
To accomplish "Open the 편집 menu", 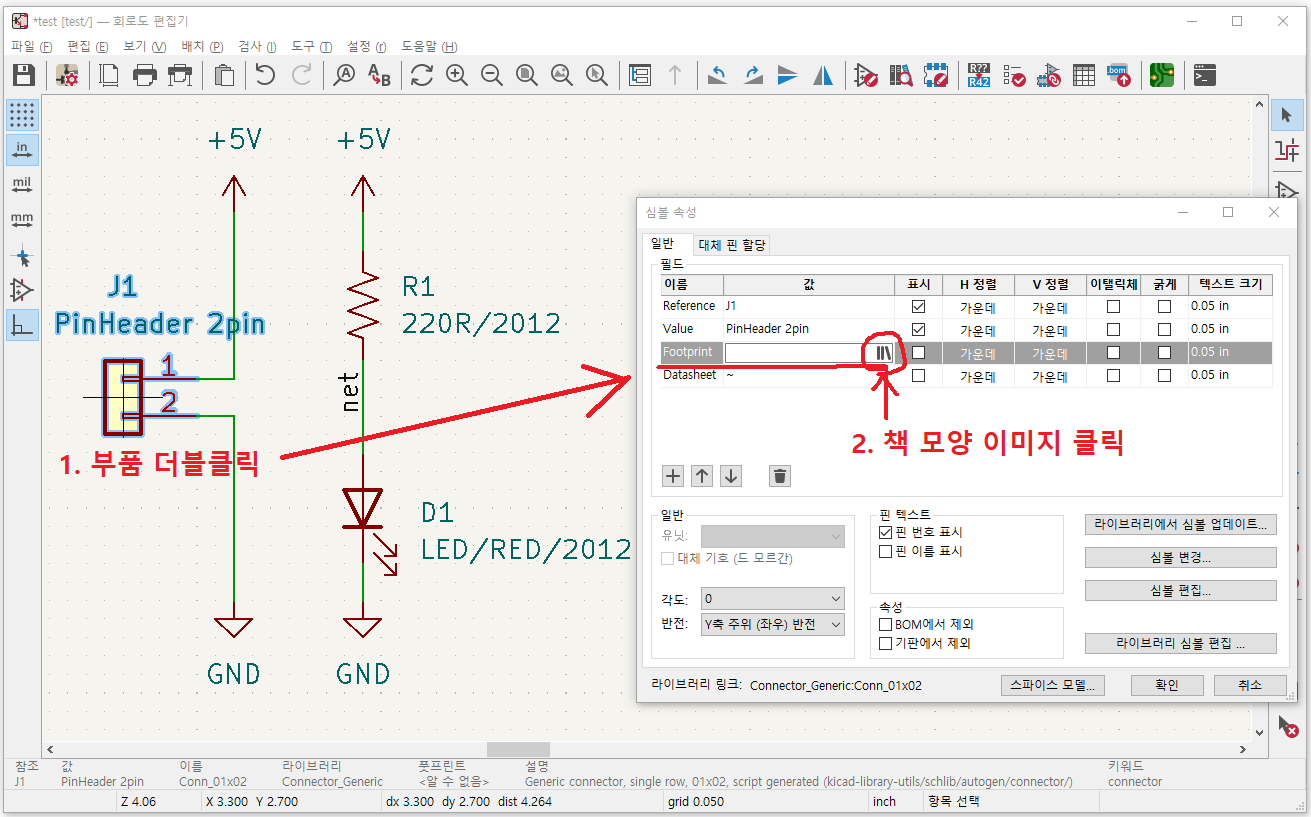I will pos(87,47).
